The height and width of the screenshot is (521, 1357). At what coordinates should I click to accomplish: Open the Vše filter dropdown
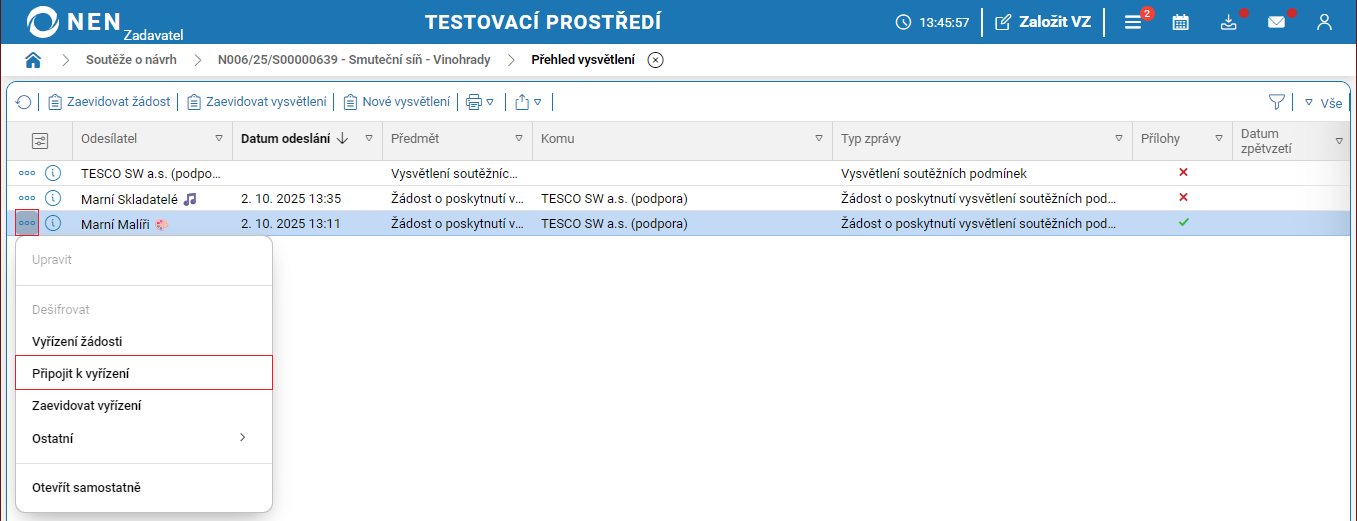[1323, 102]
